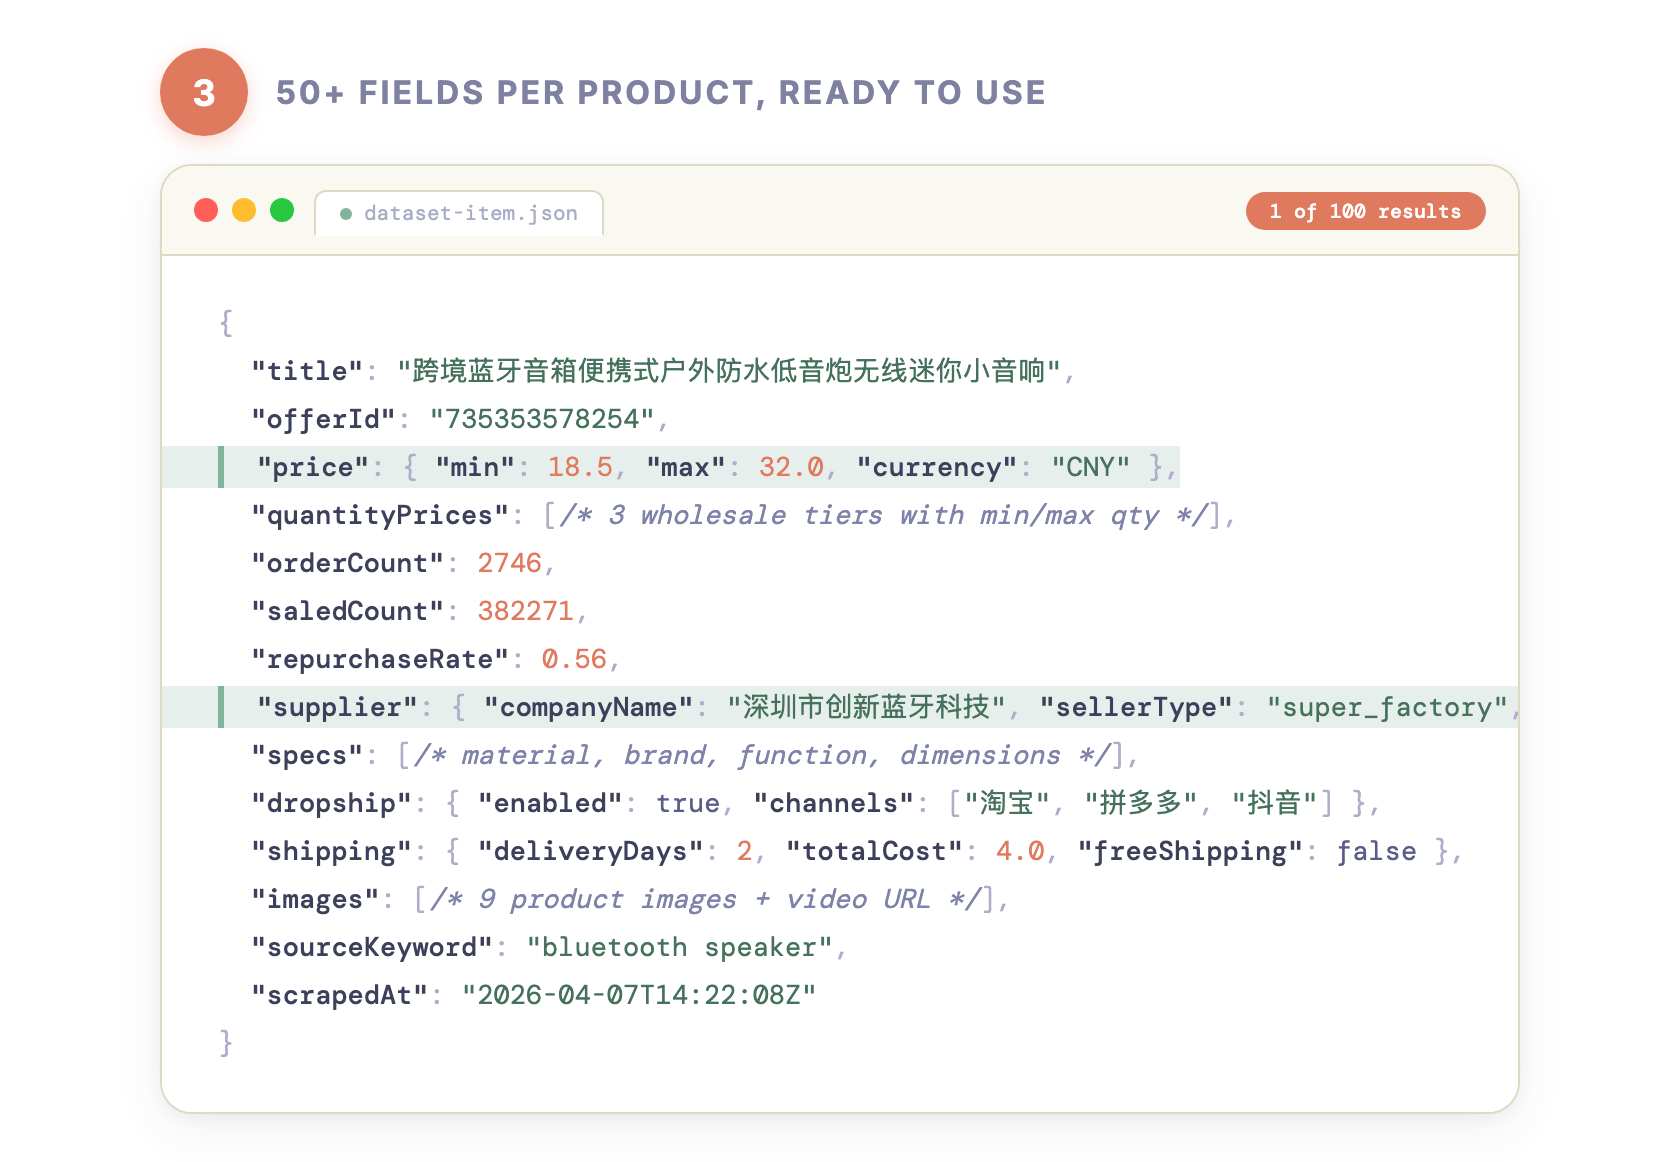Click the 1 of 100 results badge
This screenshot has height=1162, width=1680.
click(1365, 211)
